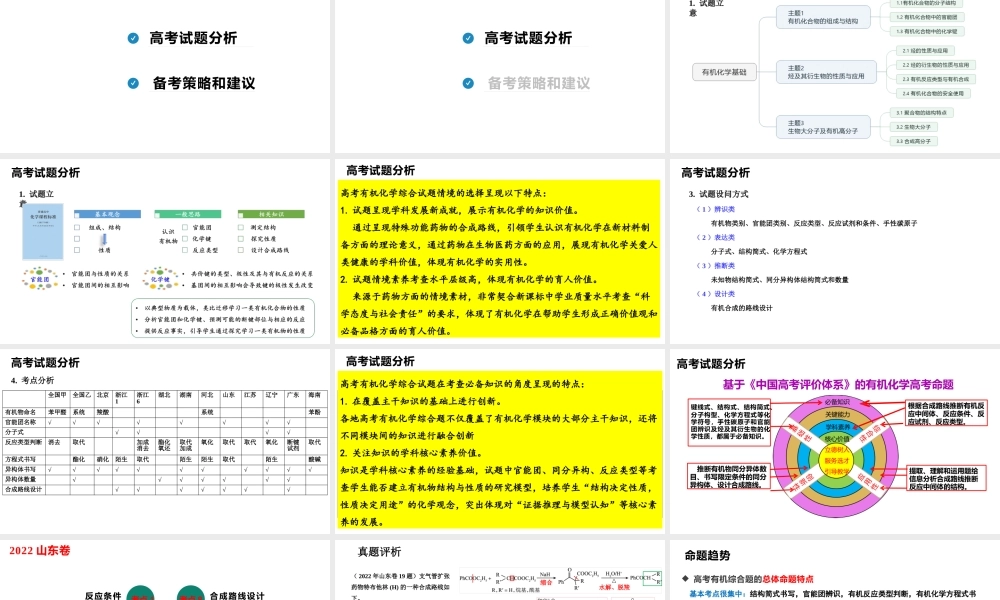Open yellow slide about 试题情境的选择
The image size is (1000, 600).
click(x=499, y=251)
